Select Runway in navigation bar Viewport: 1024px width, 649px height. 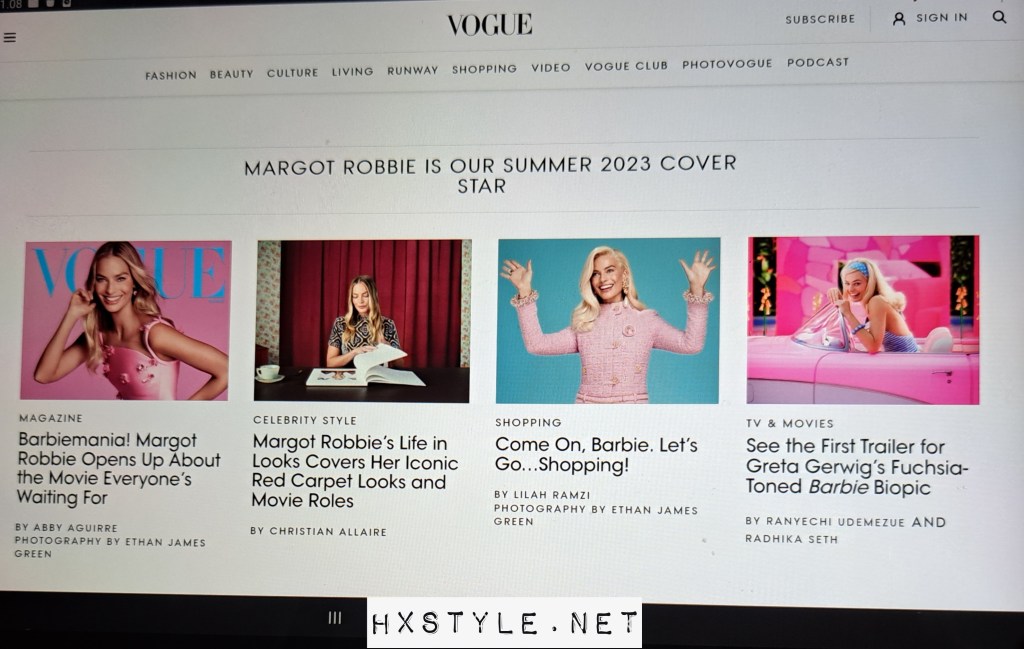click(x=412, y=70)
